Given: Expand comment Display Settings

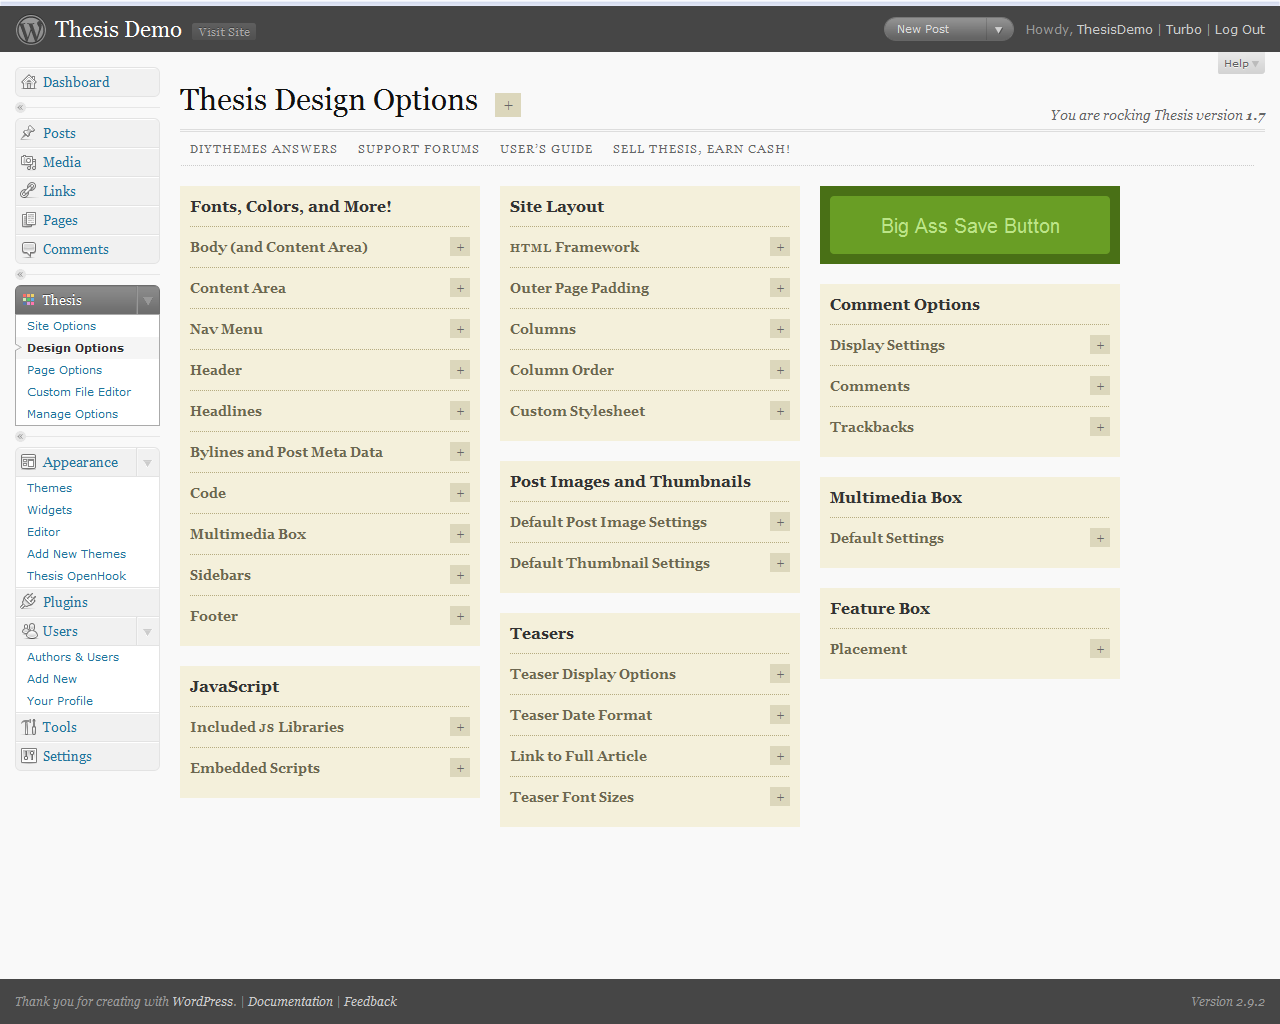Looking at the screenshot, I should point(1100,345).
